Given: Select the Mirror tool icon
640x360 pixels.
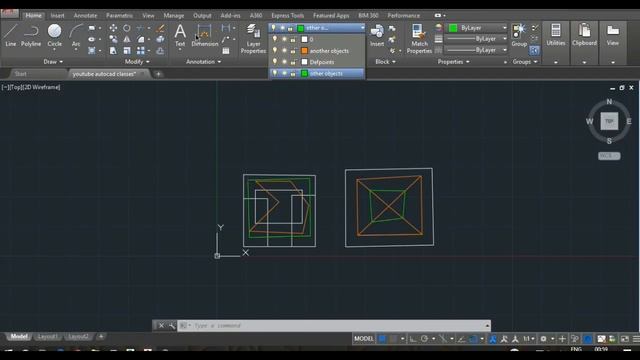Looking at the screenshot, I should tap(127, 39).
